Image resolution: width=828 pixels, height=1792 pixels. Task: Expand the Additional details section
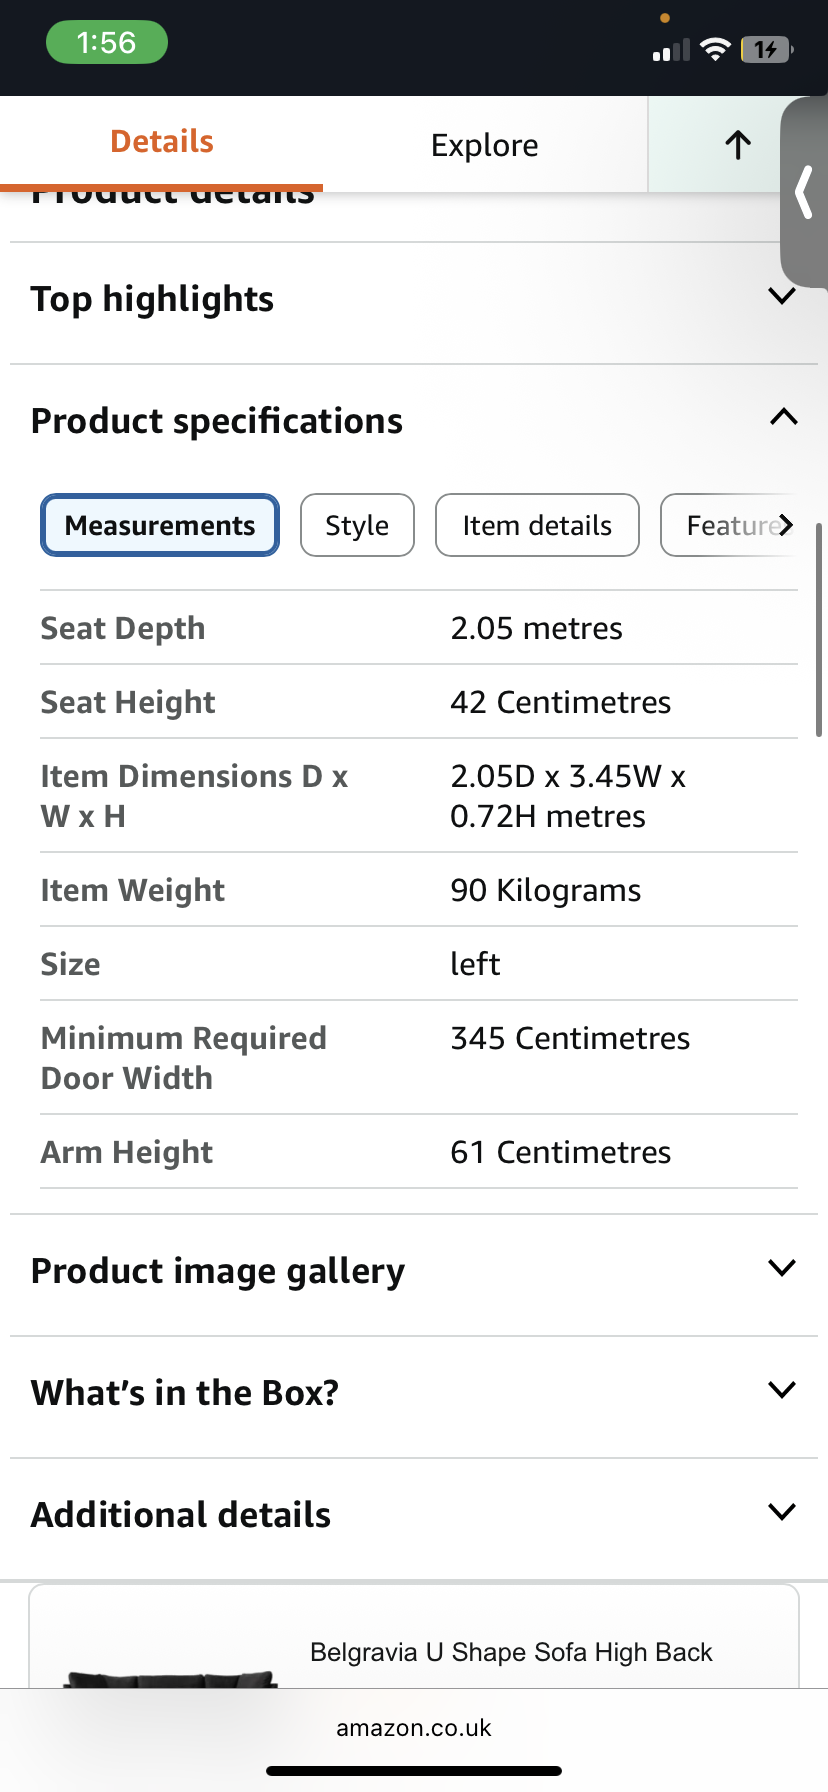781,1512
